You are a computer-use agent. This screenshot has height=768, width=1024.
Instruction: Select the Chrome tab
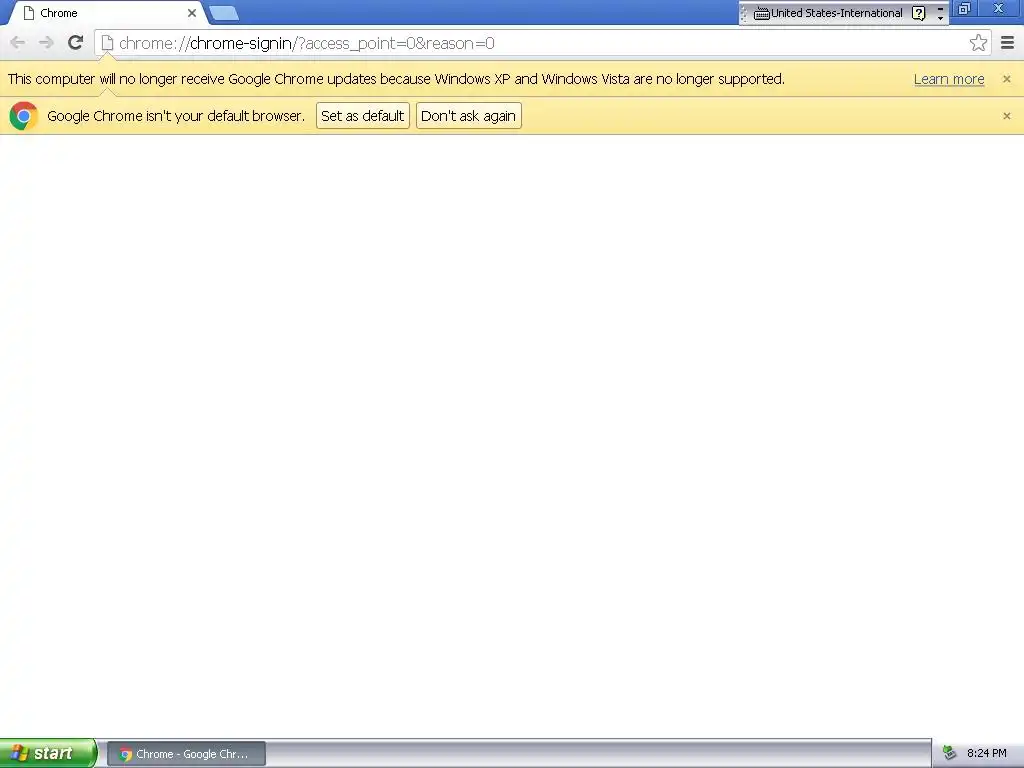108,13
